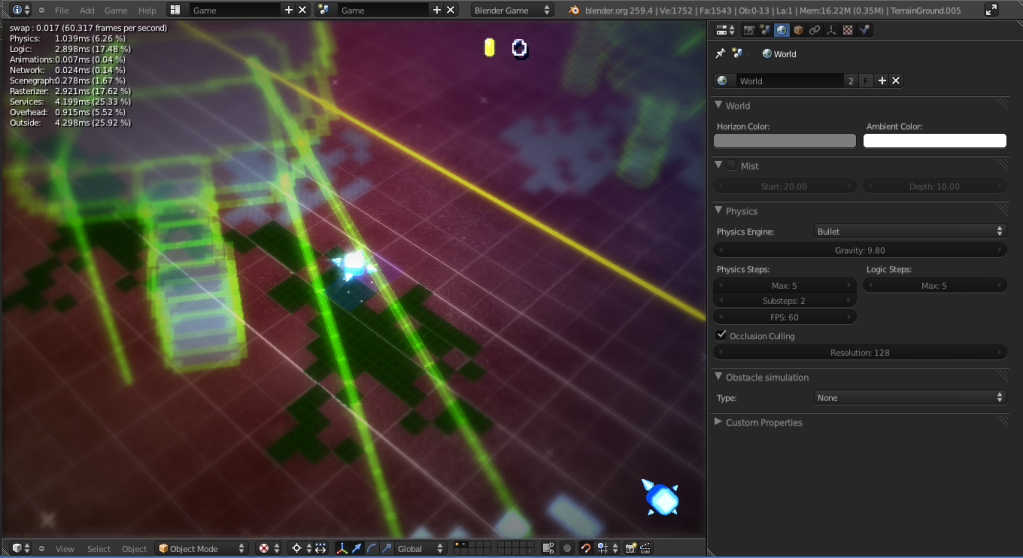This screenshot has height=558, width=1023.
Task: Open the Blender Game engine dropdown
Action: tap(512, 10)
